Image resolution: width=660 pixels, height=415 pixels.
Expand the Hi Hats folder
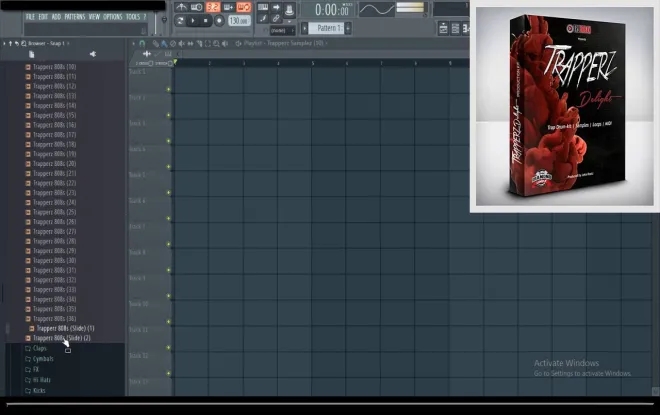(x=41, y=380)
